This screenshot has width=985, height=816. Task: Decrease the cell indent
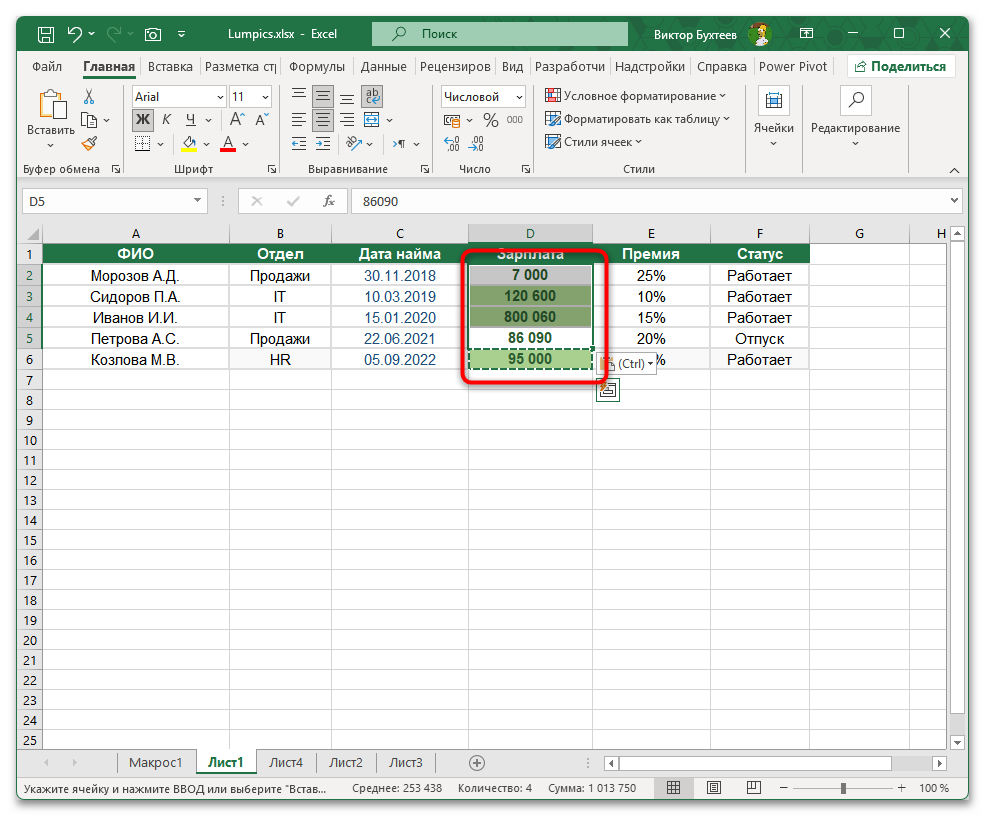click(x=299, y=144)
